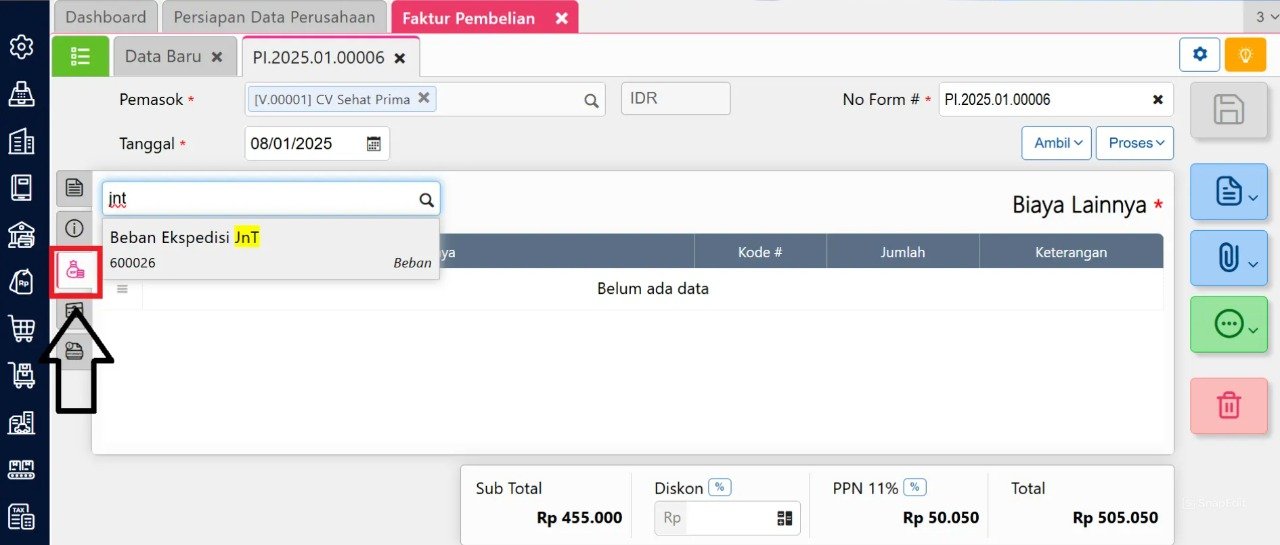Toggle Diskon percent mode
This screenshot has height=545, width=1280.
(x=720, y=487)
